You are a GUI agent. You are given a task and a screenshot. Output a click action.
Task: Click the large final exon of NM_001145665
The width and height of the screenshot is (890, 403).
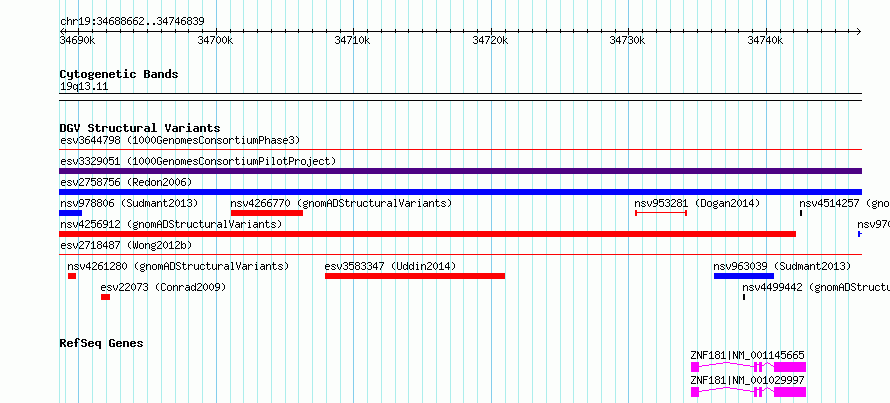point(790,367)
